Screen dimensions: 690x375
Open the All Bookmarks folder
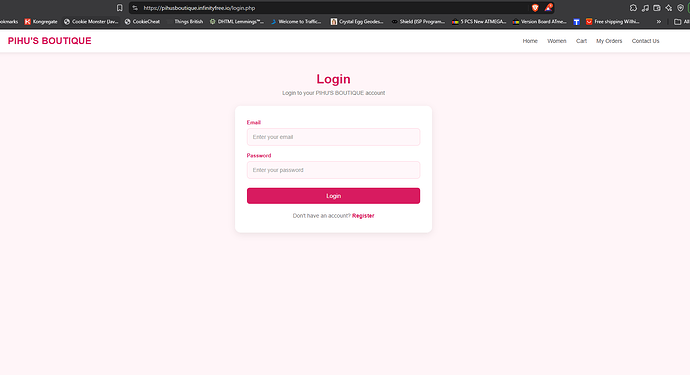[682, 22]
